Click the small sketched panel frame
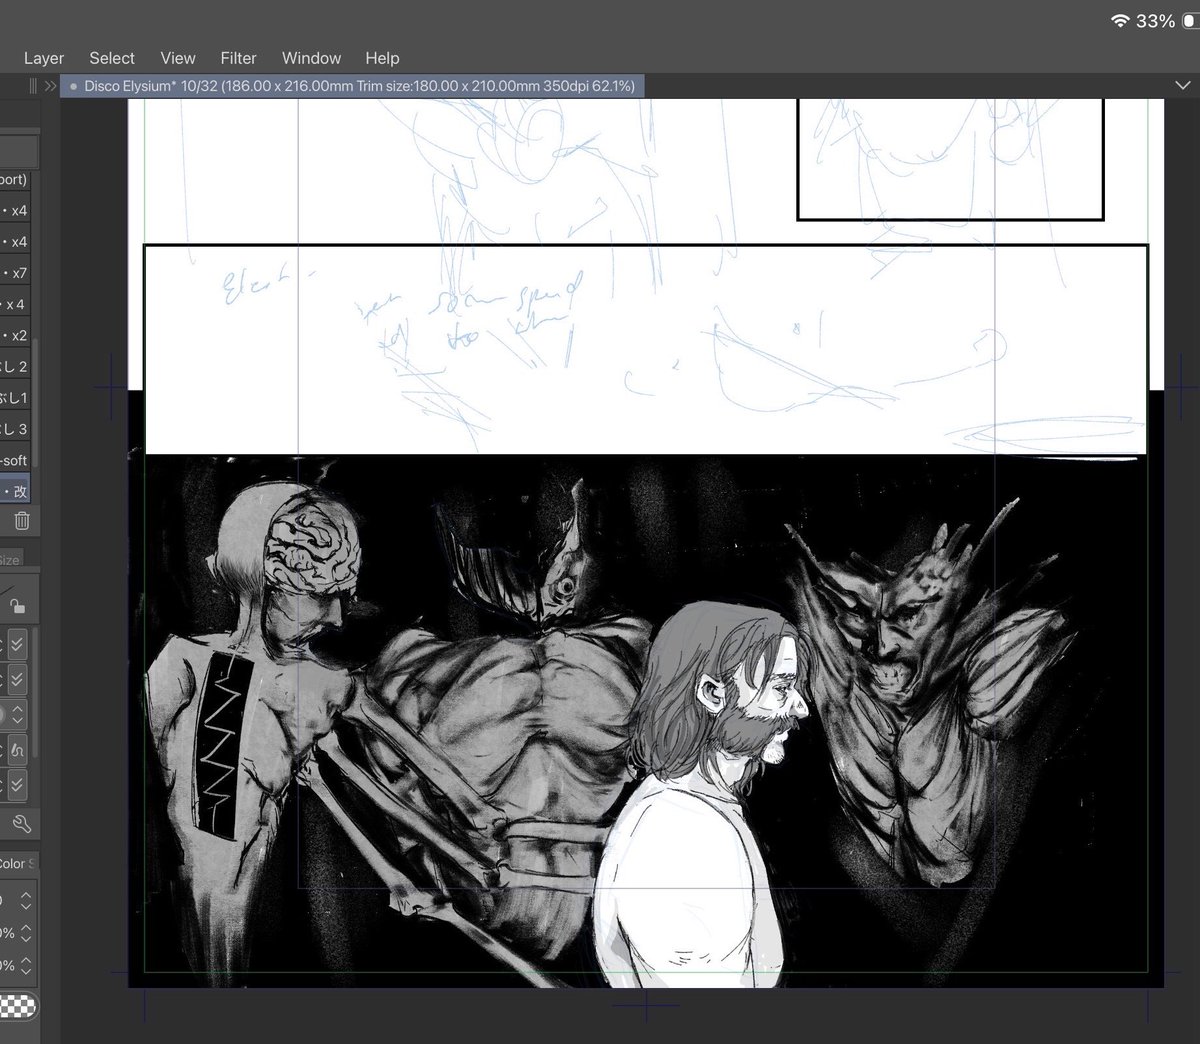 point(950,159)
